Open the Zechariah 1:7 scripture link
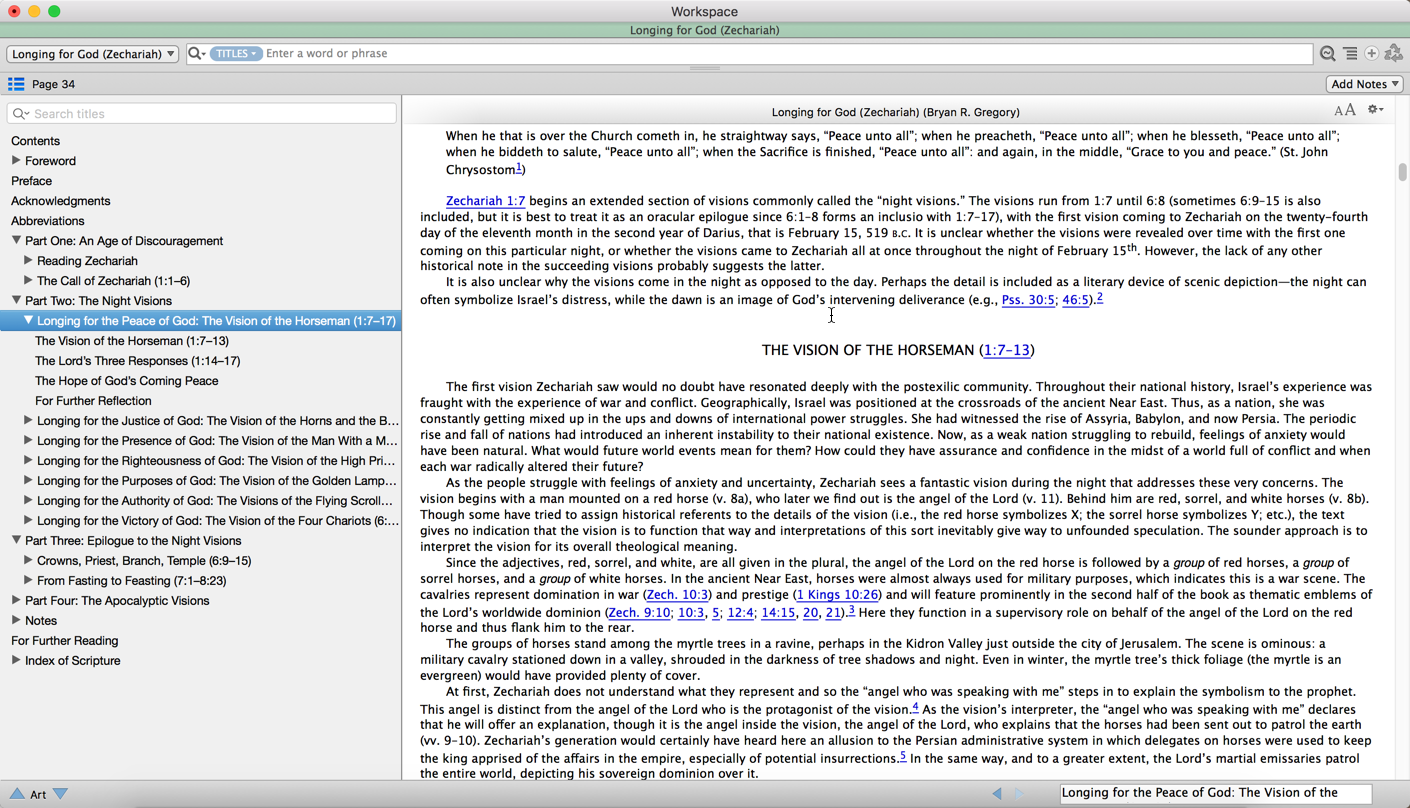The image size is (1410, 808). click(x=485, y=201)
